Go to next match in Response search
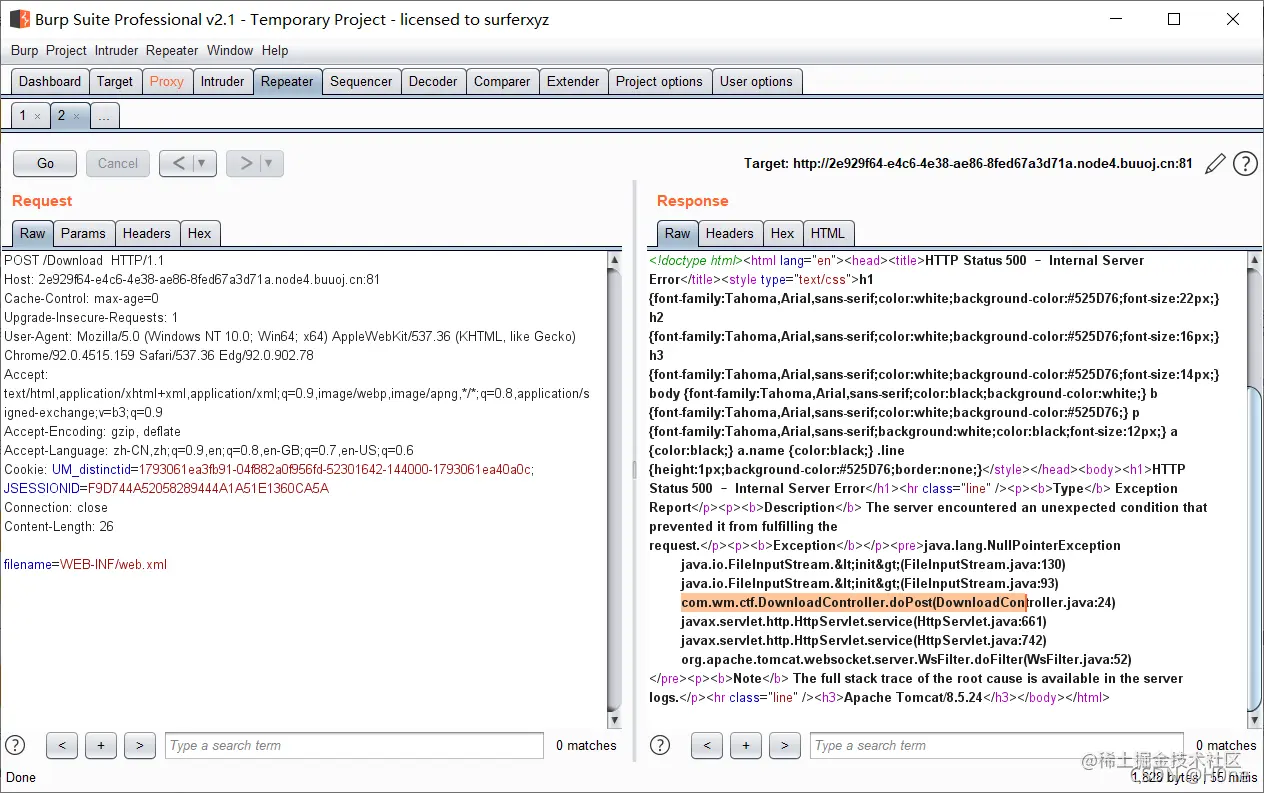The width and height of the screenshot is (1264, 793). (x=785, y=745)
